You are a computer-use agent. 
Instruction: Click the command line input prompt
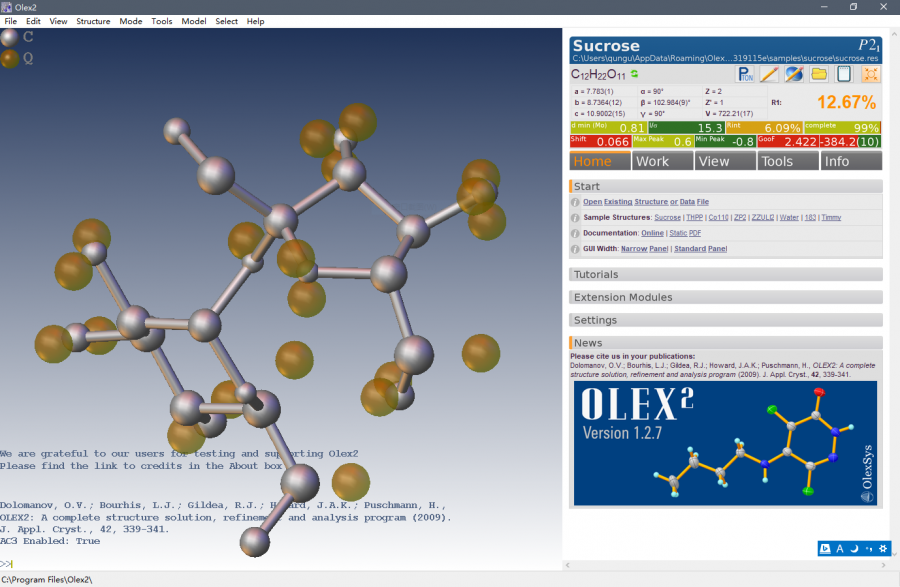click(7, 564)
